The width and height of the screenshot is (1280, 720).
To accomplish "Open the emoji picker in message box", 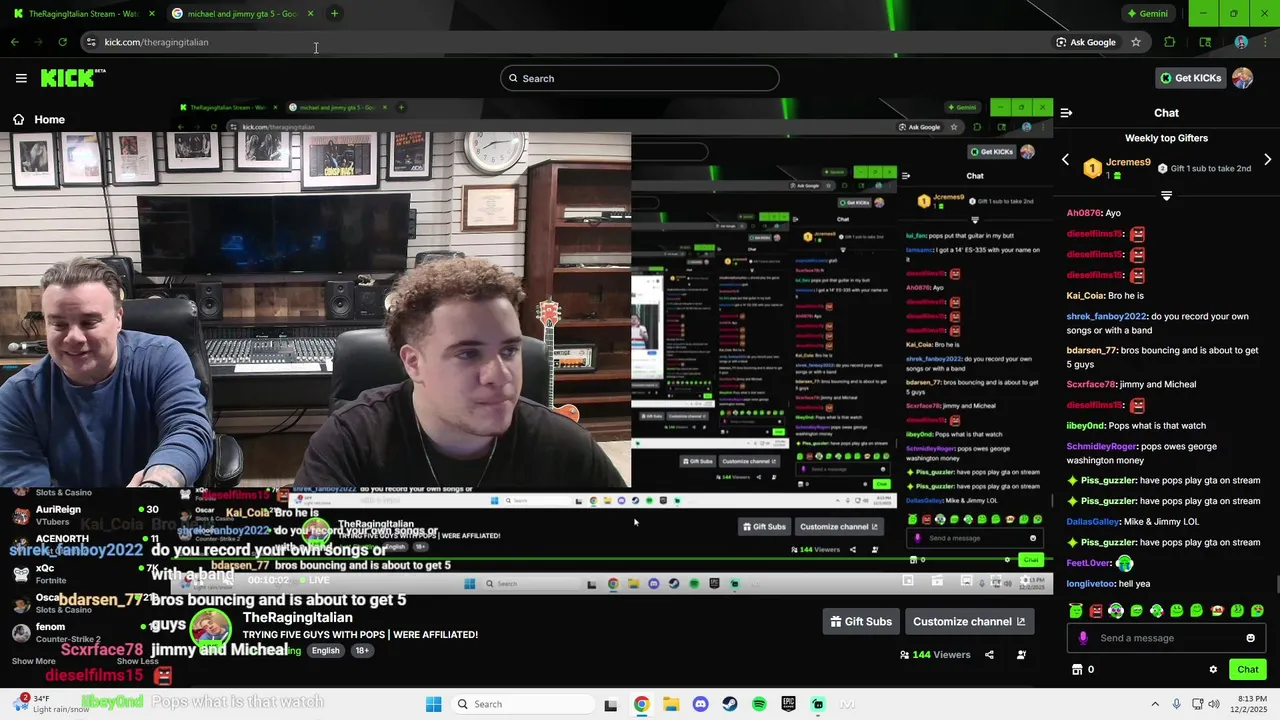I will pos(1250,638).
